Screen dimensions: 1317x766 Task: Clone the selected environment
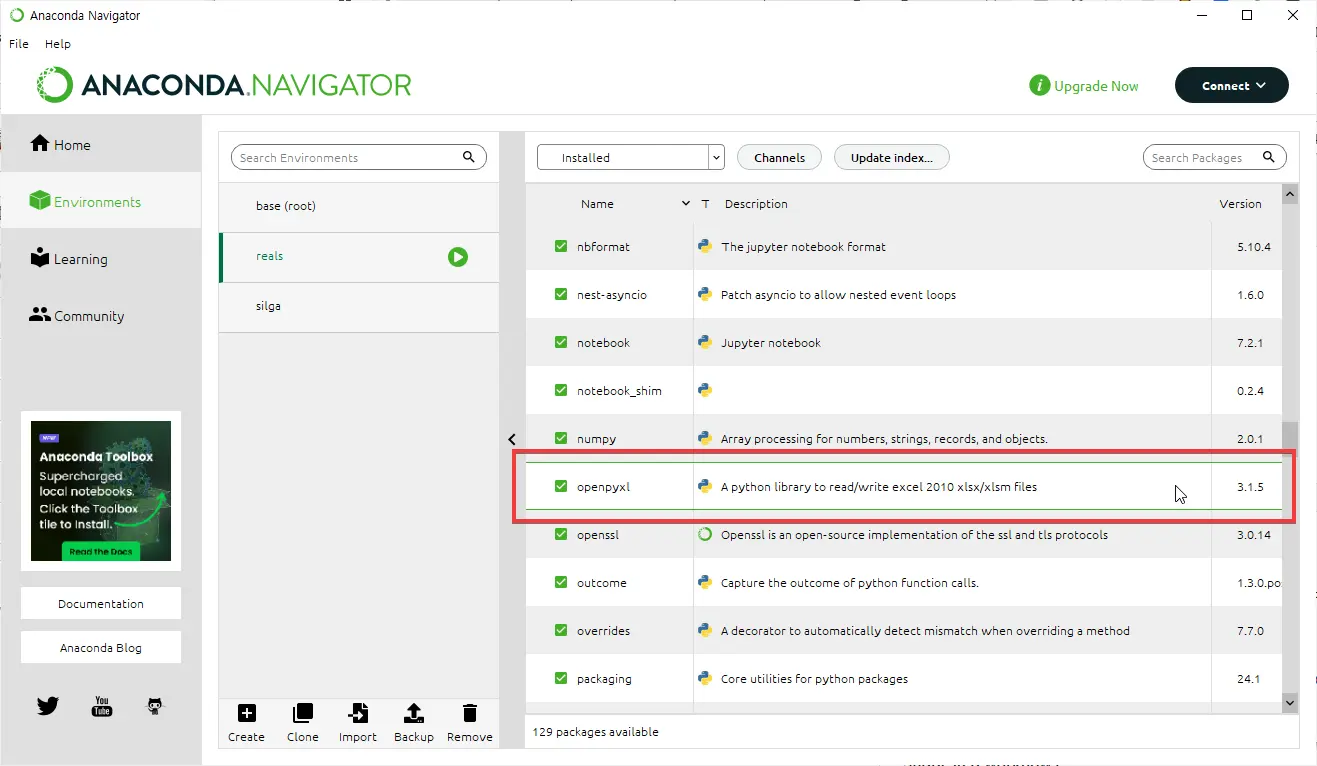pos(302,714)
